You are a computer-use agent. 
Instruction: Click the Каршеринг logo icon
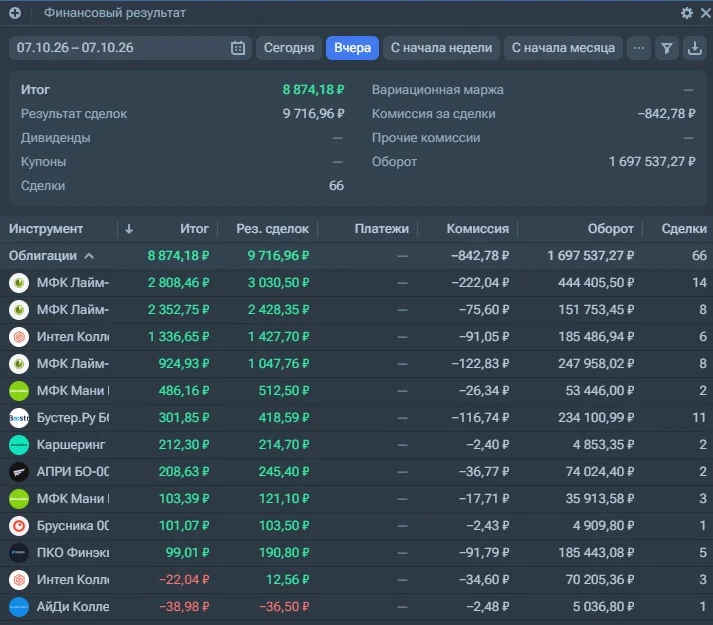19,445
